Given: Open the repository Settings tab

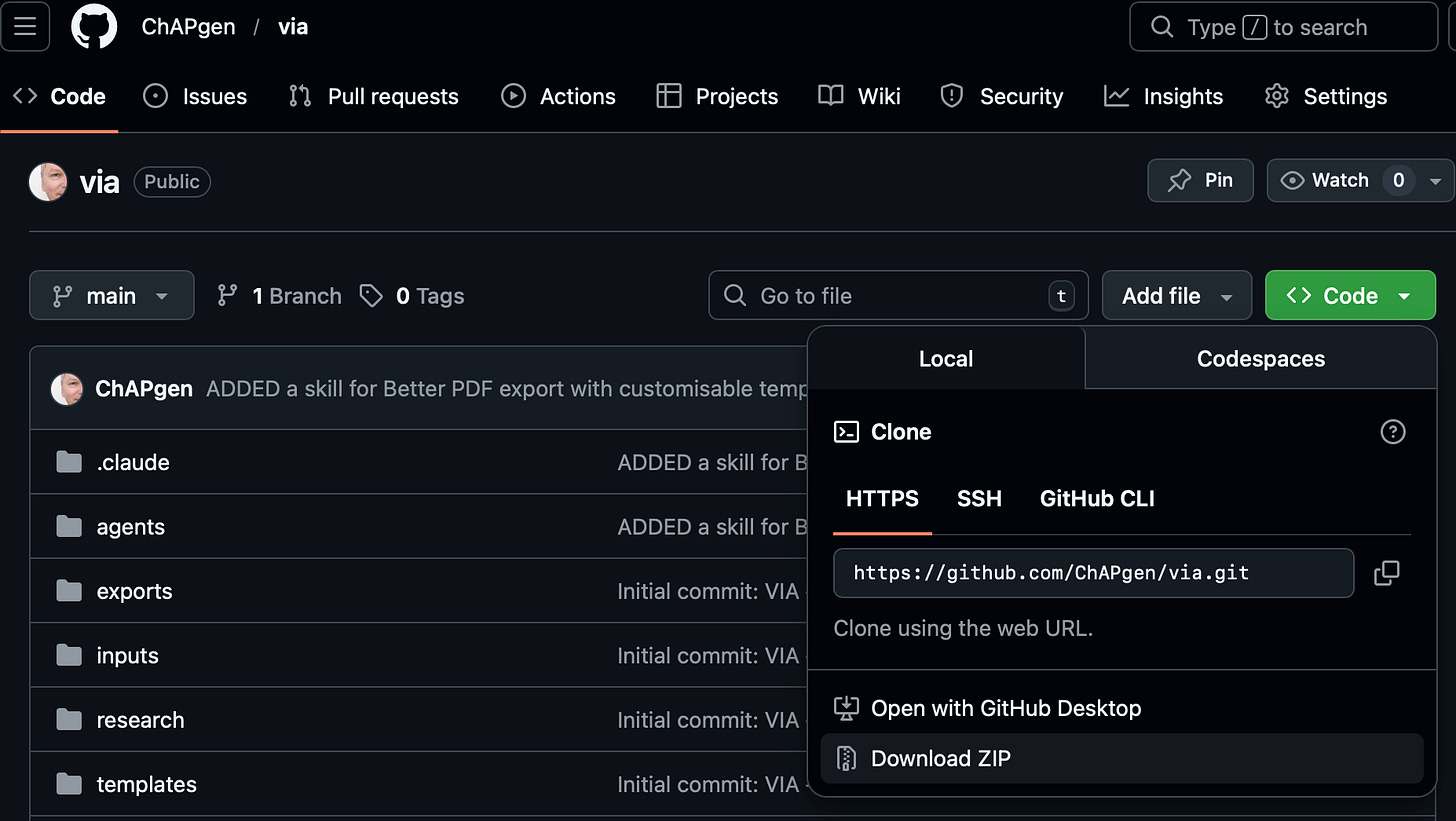Looking at the screenshot, I should coord(1326,96).
